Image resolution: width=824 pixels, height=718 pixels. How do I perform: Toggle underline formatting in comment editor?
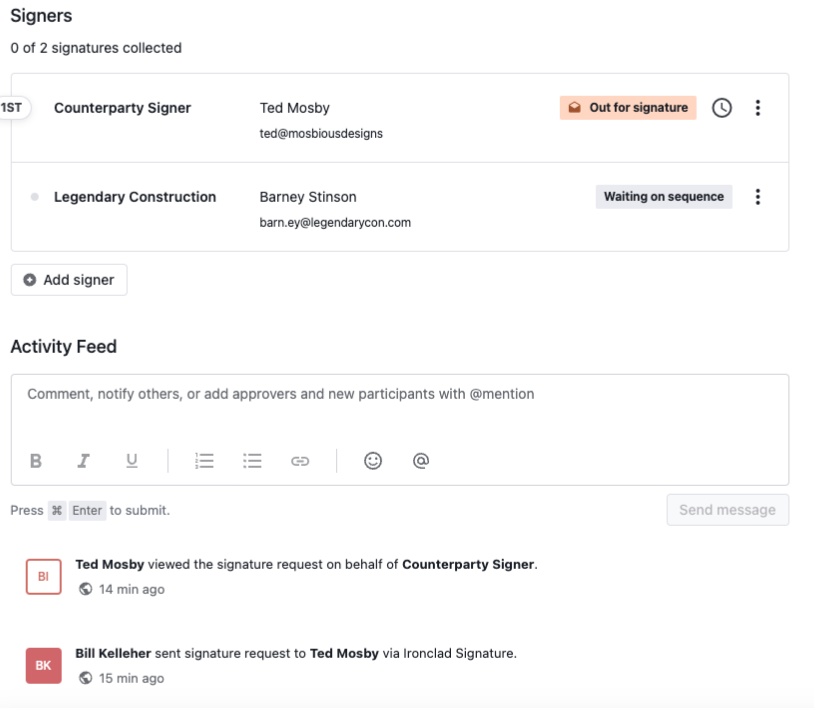click(x=132, y=461)
